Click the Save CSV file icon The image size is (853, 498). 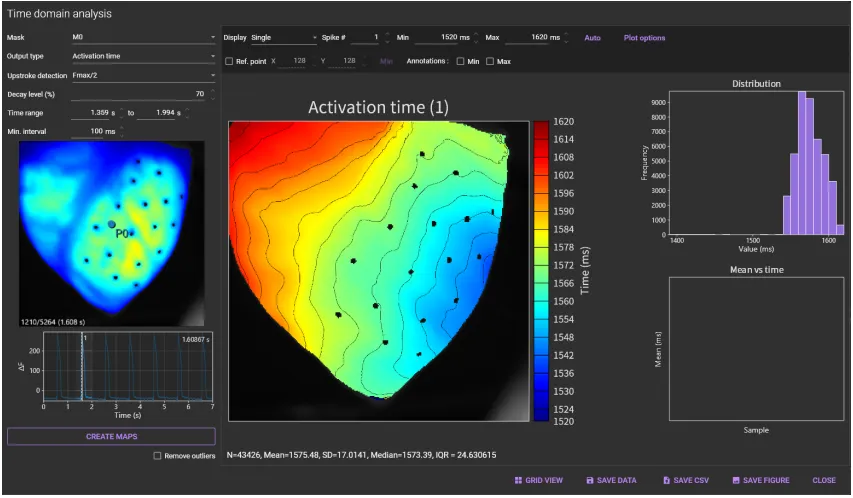click(x=665, y=481)
